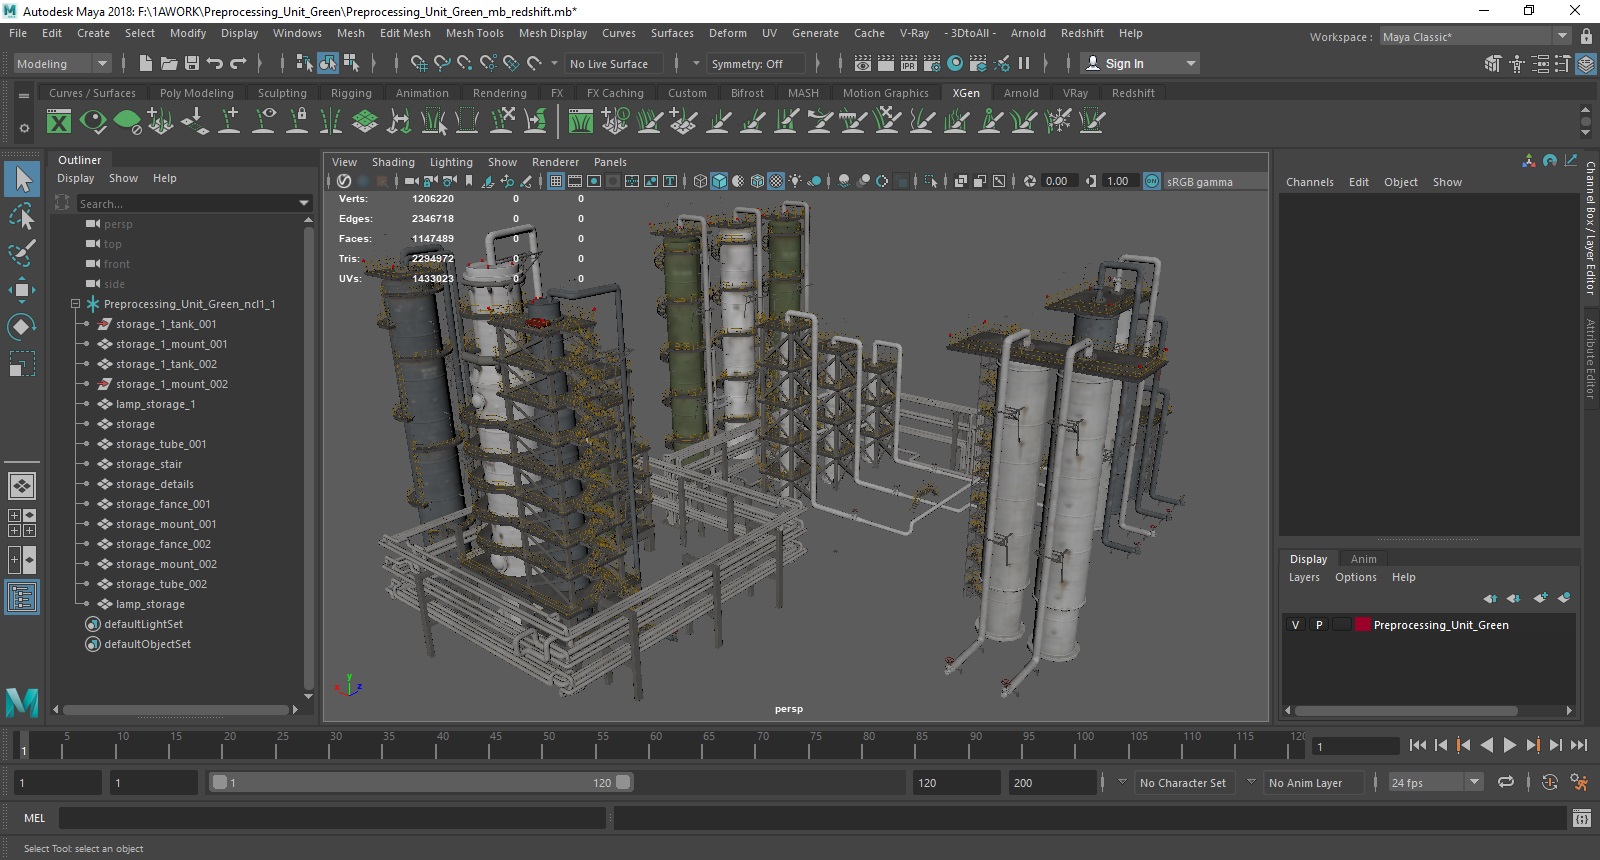Switch to the Anim layer tab
The width and height of the screenshot is (1600, 860).
(x=1363, y=559)
